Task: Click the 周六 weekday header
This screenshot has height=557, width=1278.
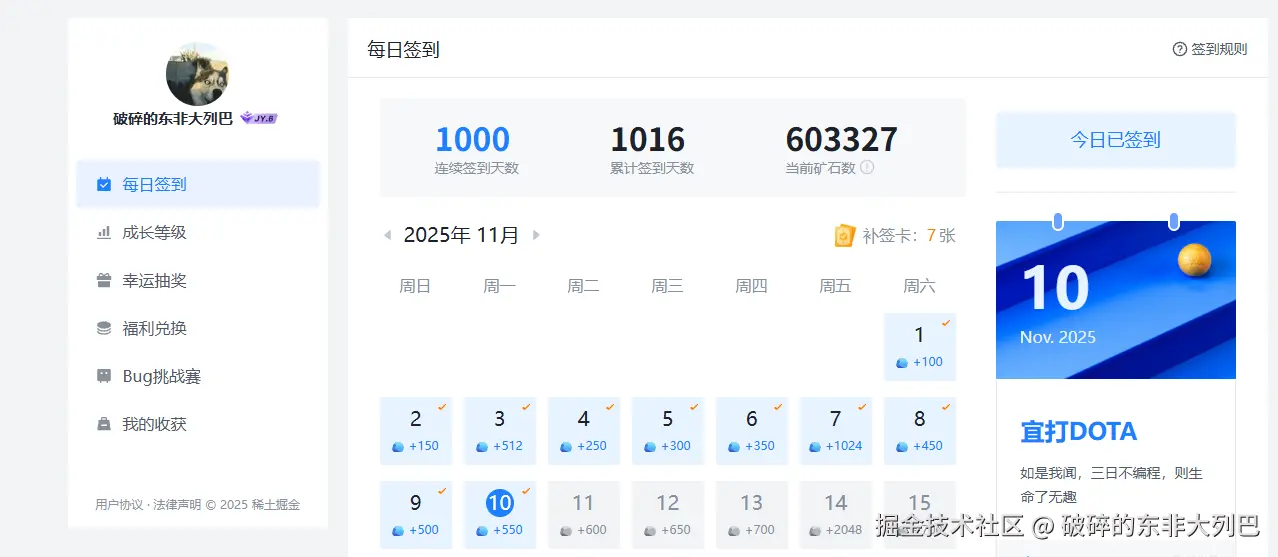Action: click(x=919, y=286)
